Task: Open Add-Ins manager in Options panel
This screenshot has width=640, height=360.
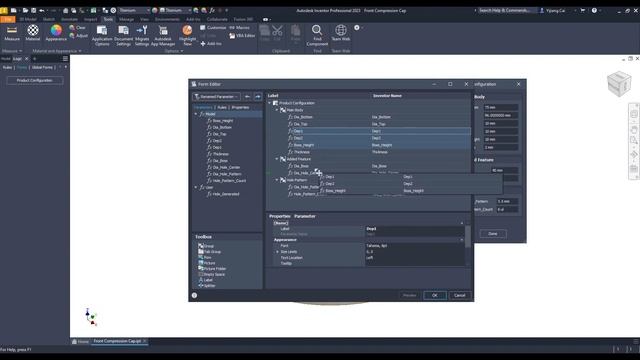Action: 211,44
